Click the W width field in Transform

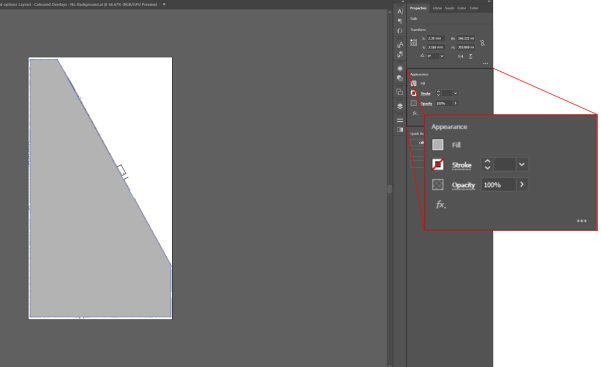[466, 38]
